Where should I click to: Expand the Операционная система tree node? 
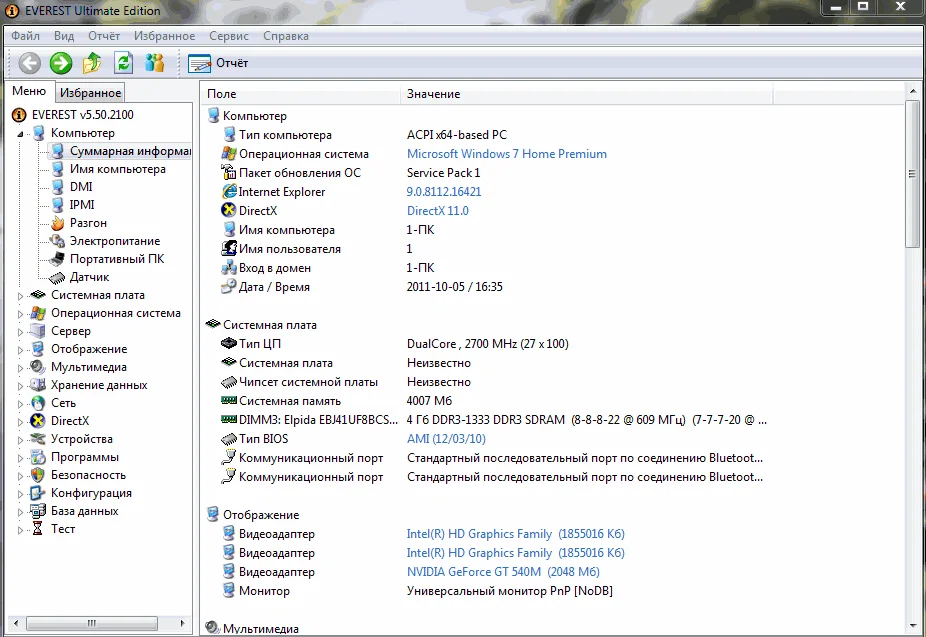[x=21, y=314]
